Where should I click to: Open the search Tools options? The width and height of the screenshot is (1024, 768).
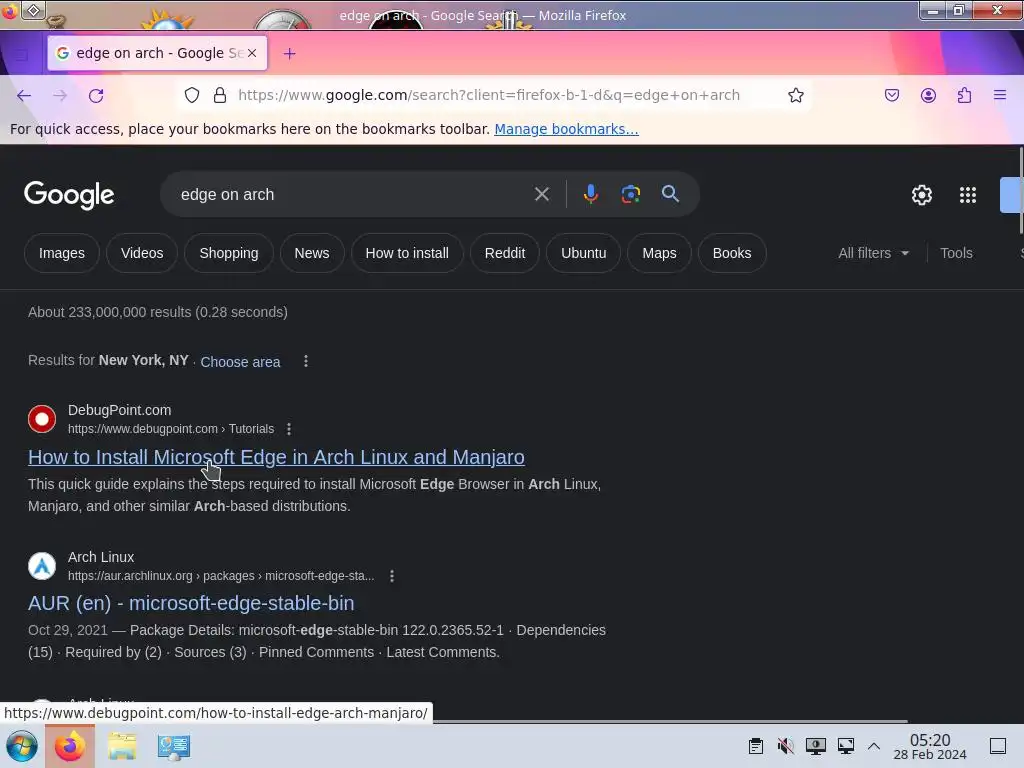[x=956, y=253]
